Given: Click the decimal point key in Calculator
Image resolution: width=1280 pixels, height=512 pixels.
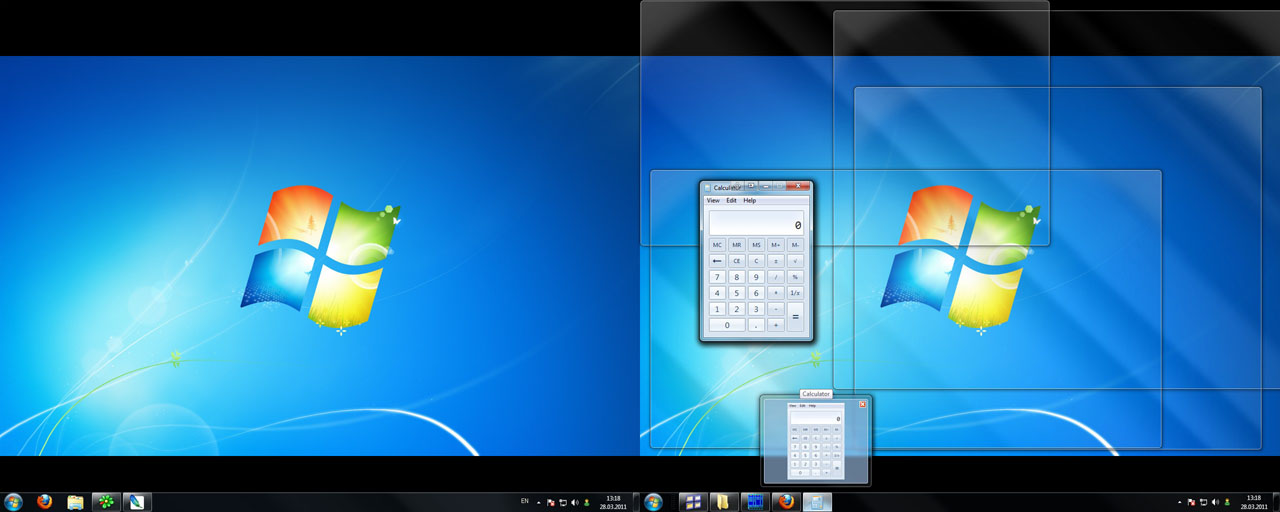Looking at the screenshot, I should coord(756,325).
